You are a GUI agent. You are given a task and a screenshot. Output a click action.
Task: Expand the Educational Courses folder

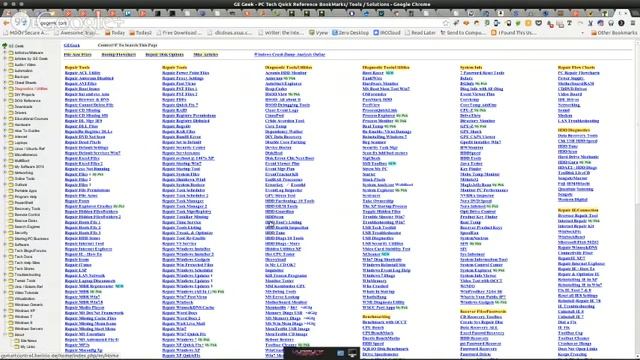pos(5,119)
